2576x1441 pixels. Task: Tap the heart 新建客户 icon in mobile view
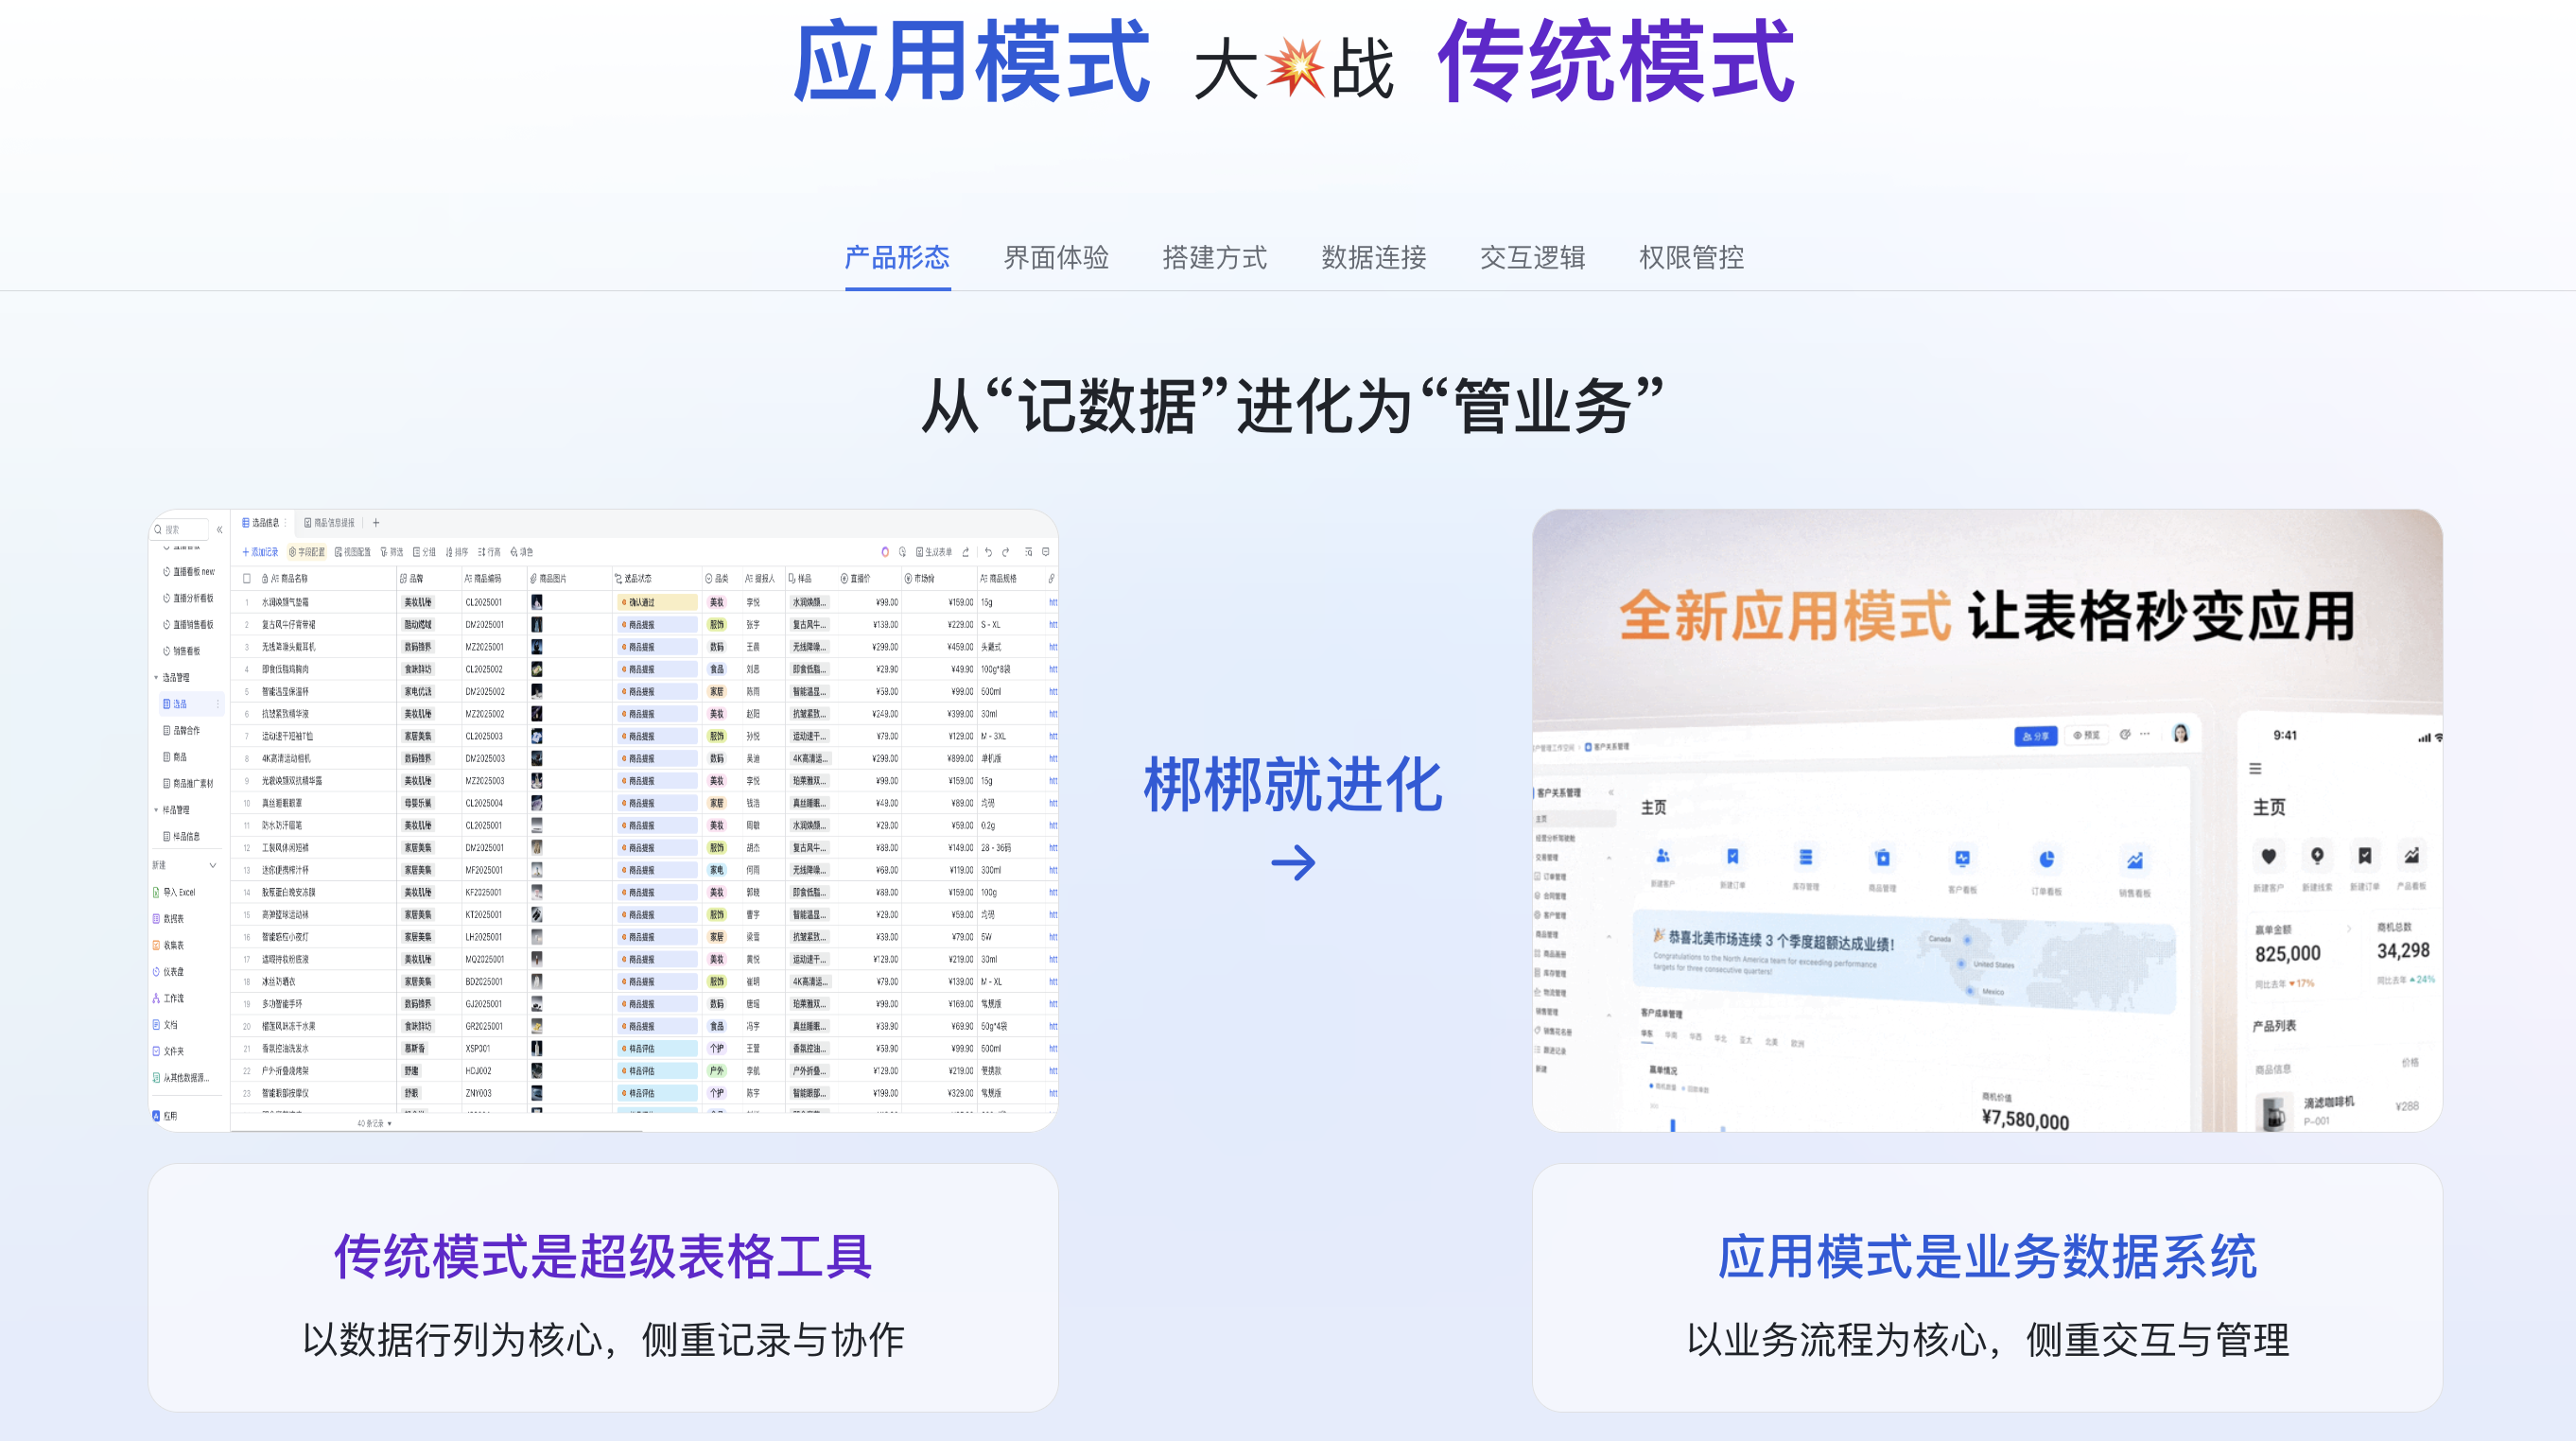(2268, 857)
